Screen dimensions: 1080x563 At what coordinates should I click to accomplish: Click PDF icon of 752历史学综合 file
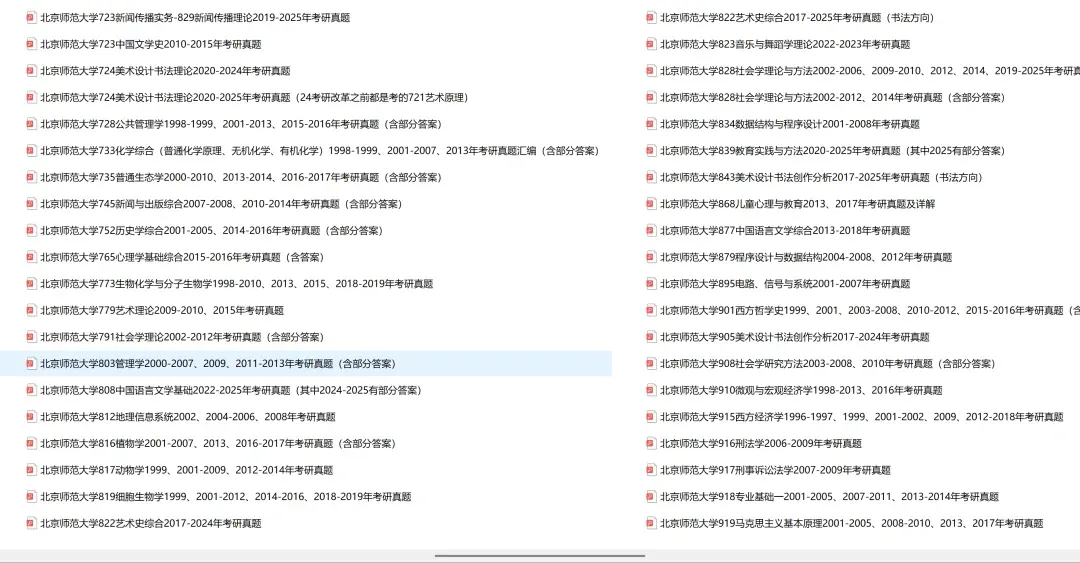pyautogui.click(x=31, y=230)
